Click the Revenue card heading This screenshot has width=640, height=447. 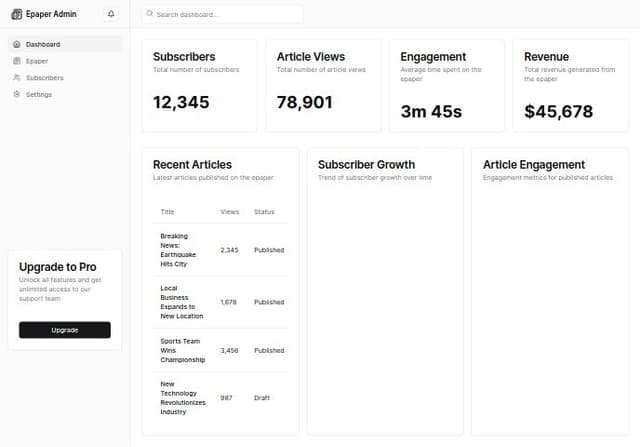(547, 57)
